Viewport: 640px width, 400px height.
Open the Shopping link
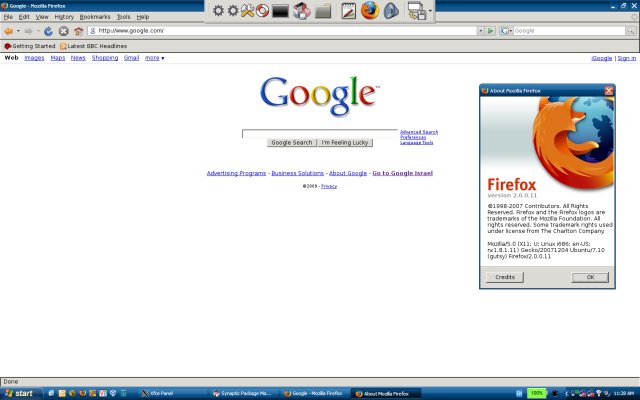pos(105,58)
